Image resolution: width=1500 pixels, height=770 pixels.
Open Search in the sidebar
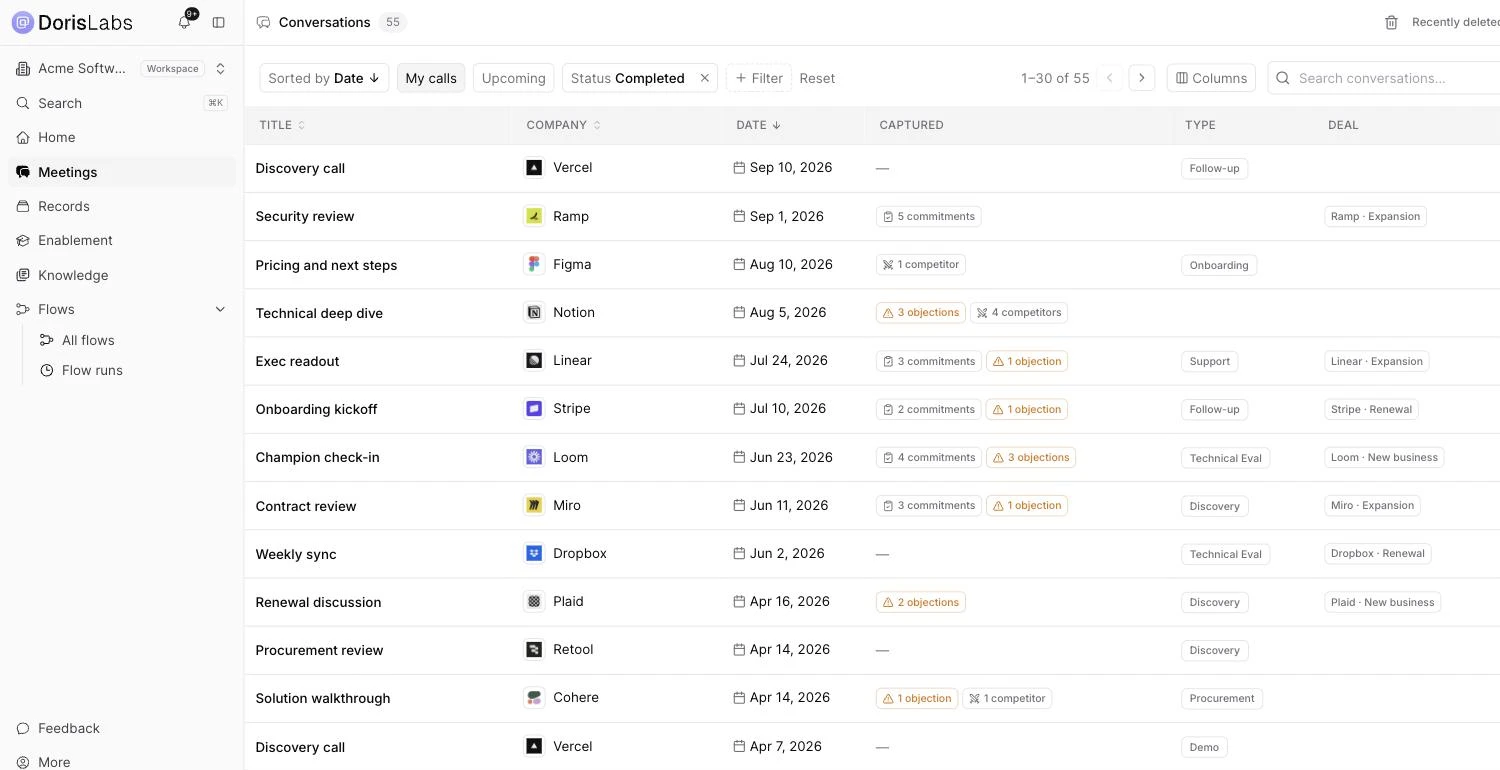click(122, 103)
